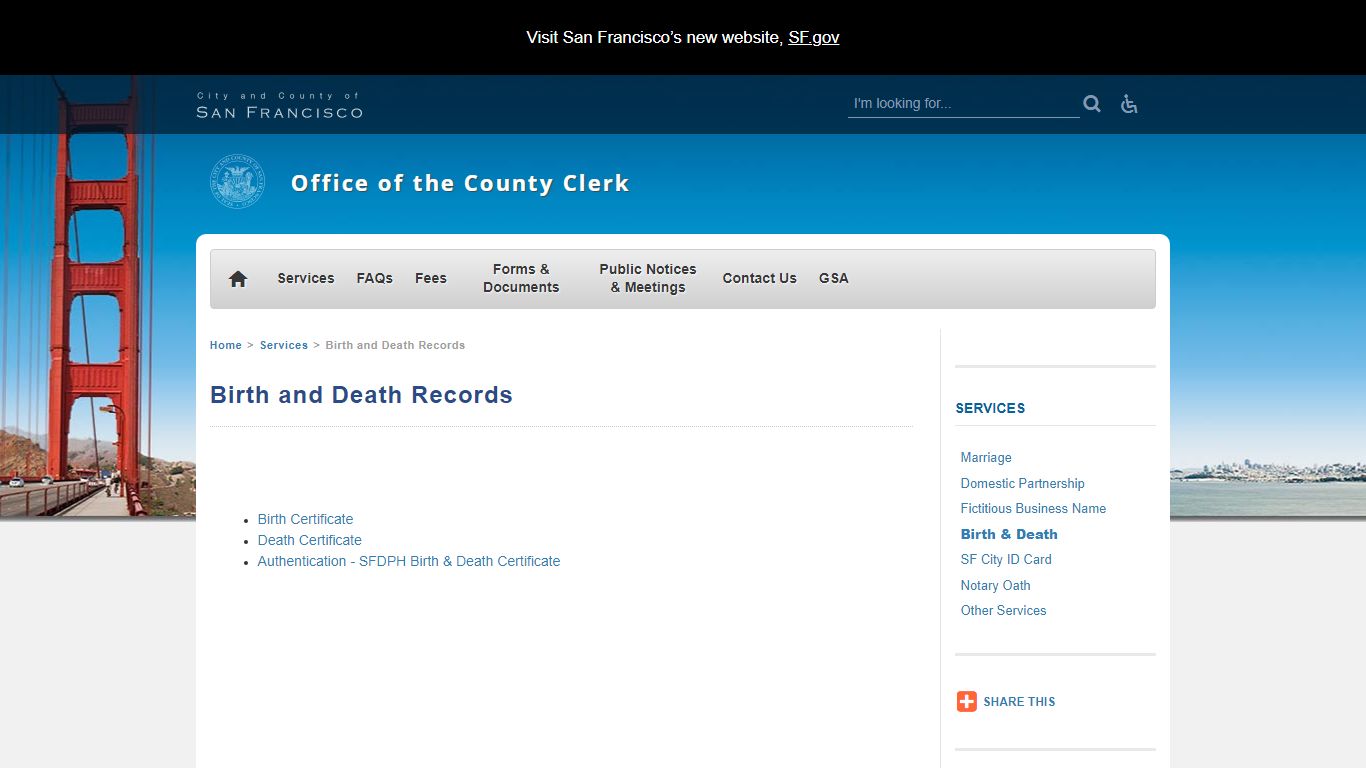
Task: Click the San Francisco city seal
Action: pos(238,182)
